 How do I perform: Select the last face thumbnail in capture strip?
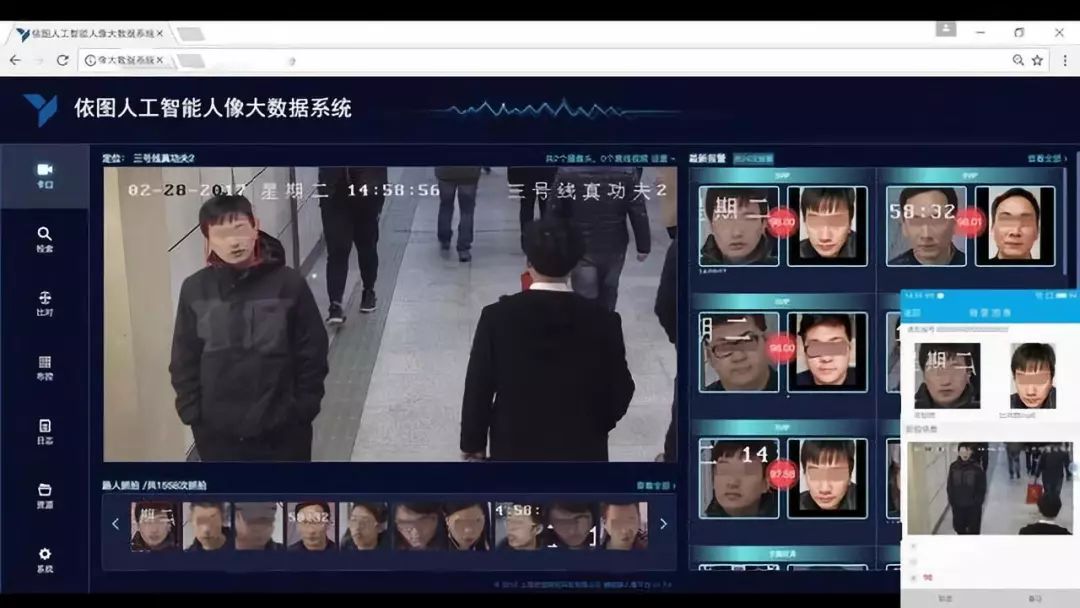coord(624,525)
